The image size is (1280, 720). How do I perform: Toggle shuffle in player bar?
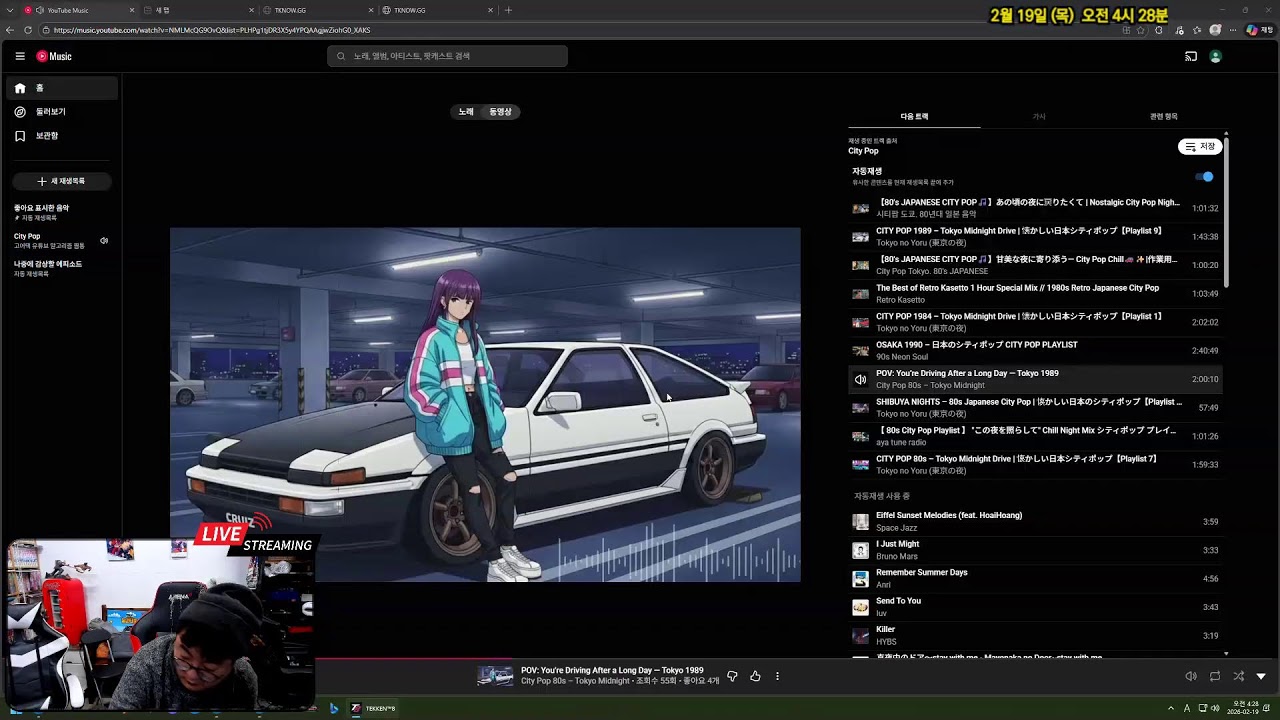pos(1239,677)
